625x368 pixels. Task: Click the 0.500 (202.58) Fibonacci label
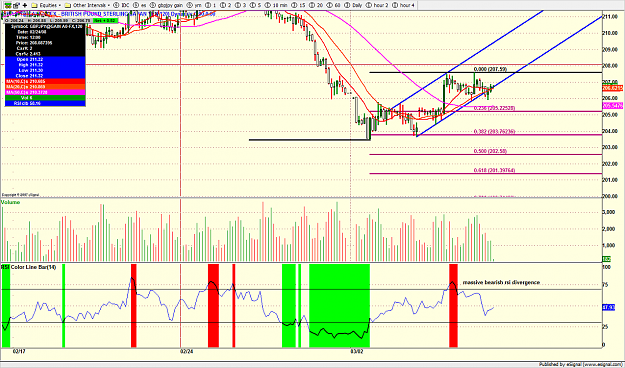(490, 151)
